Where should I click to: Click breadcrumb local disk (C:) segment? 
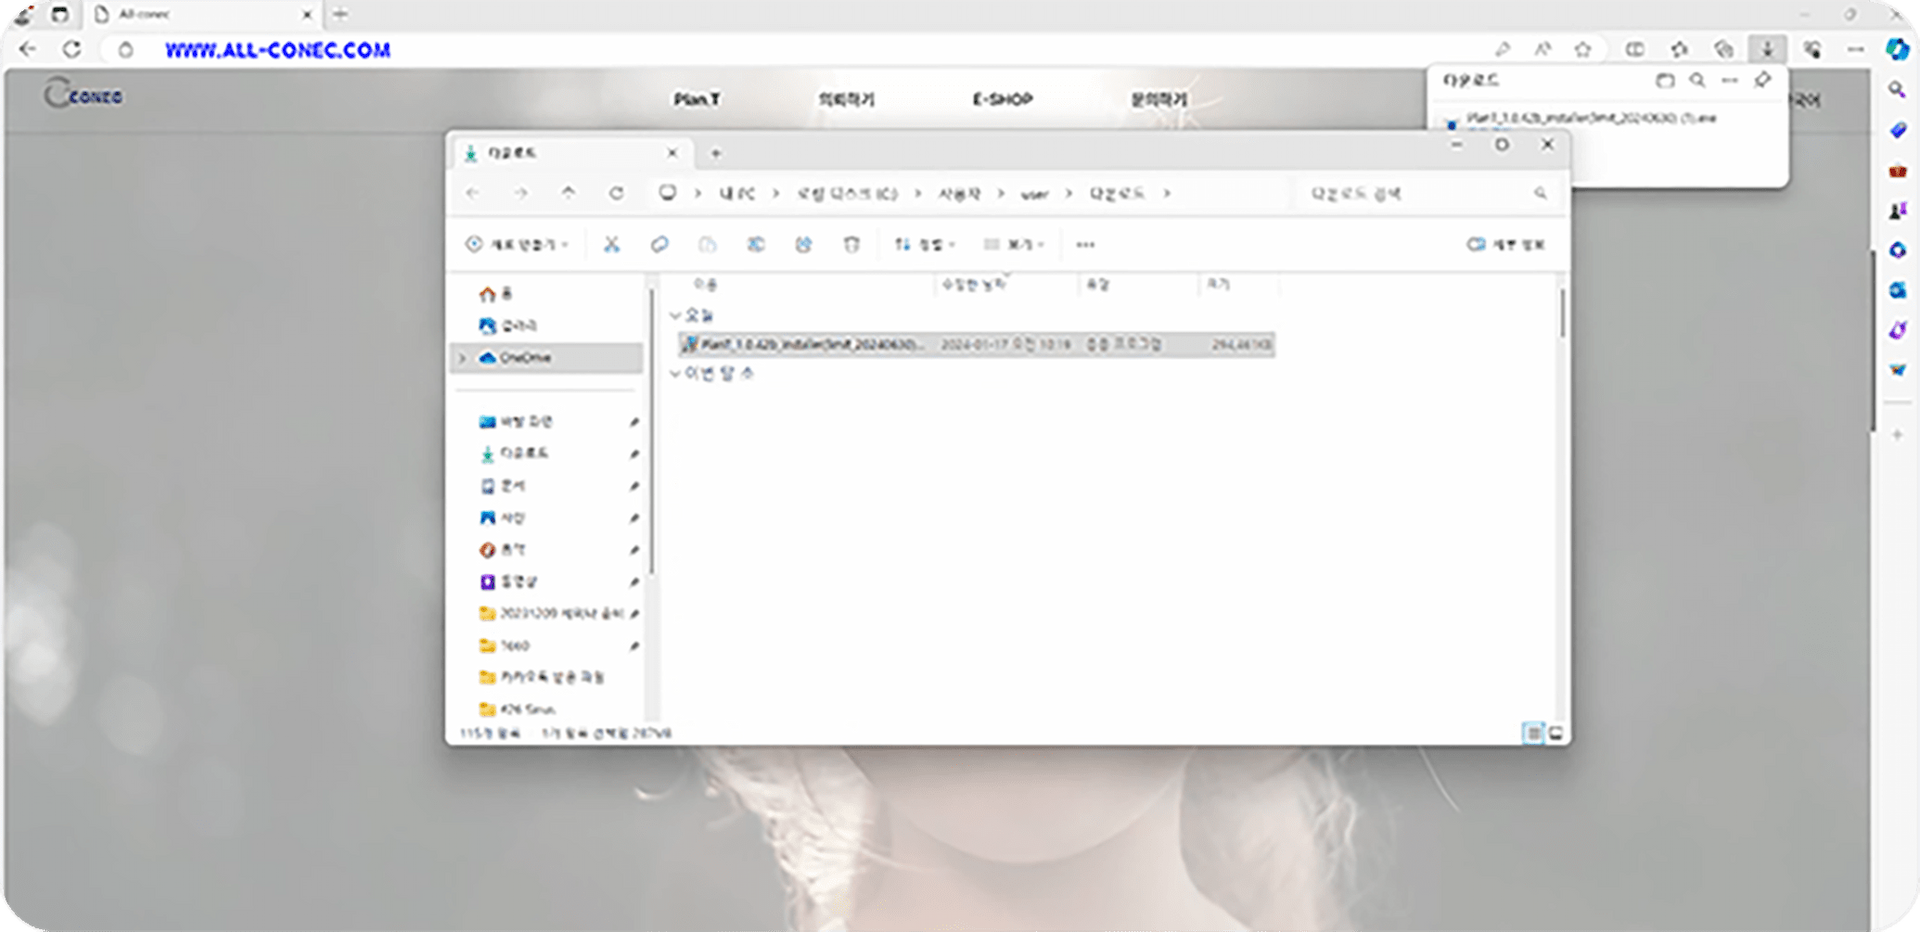point(847,193)
